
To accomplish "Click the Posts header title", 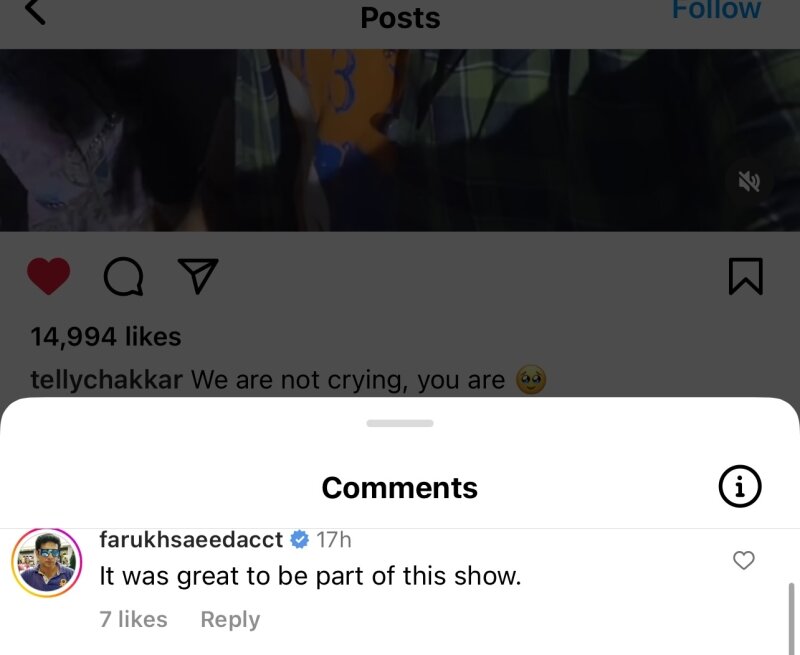I will coord(400,18).
